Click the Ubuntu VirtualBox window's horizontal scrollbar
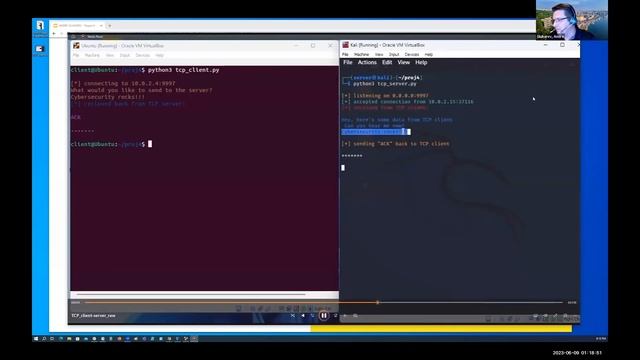This screenshot has width=640, height=360. 191,294
